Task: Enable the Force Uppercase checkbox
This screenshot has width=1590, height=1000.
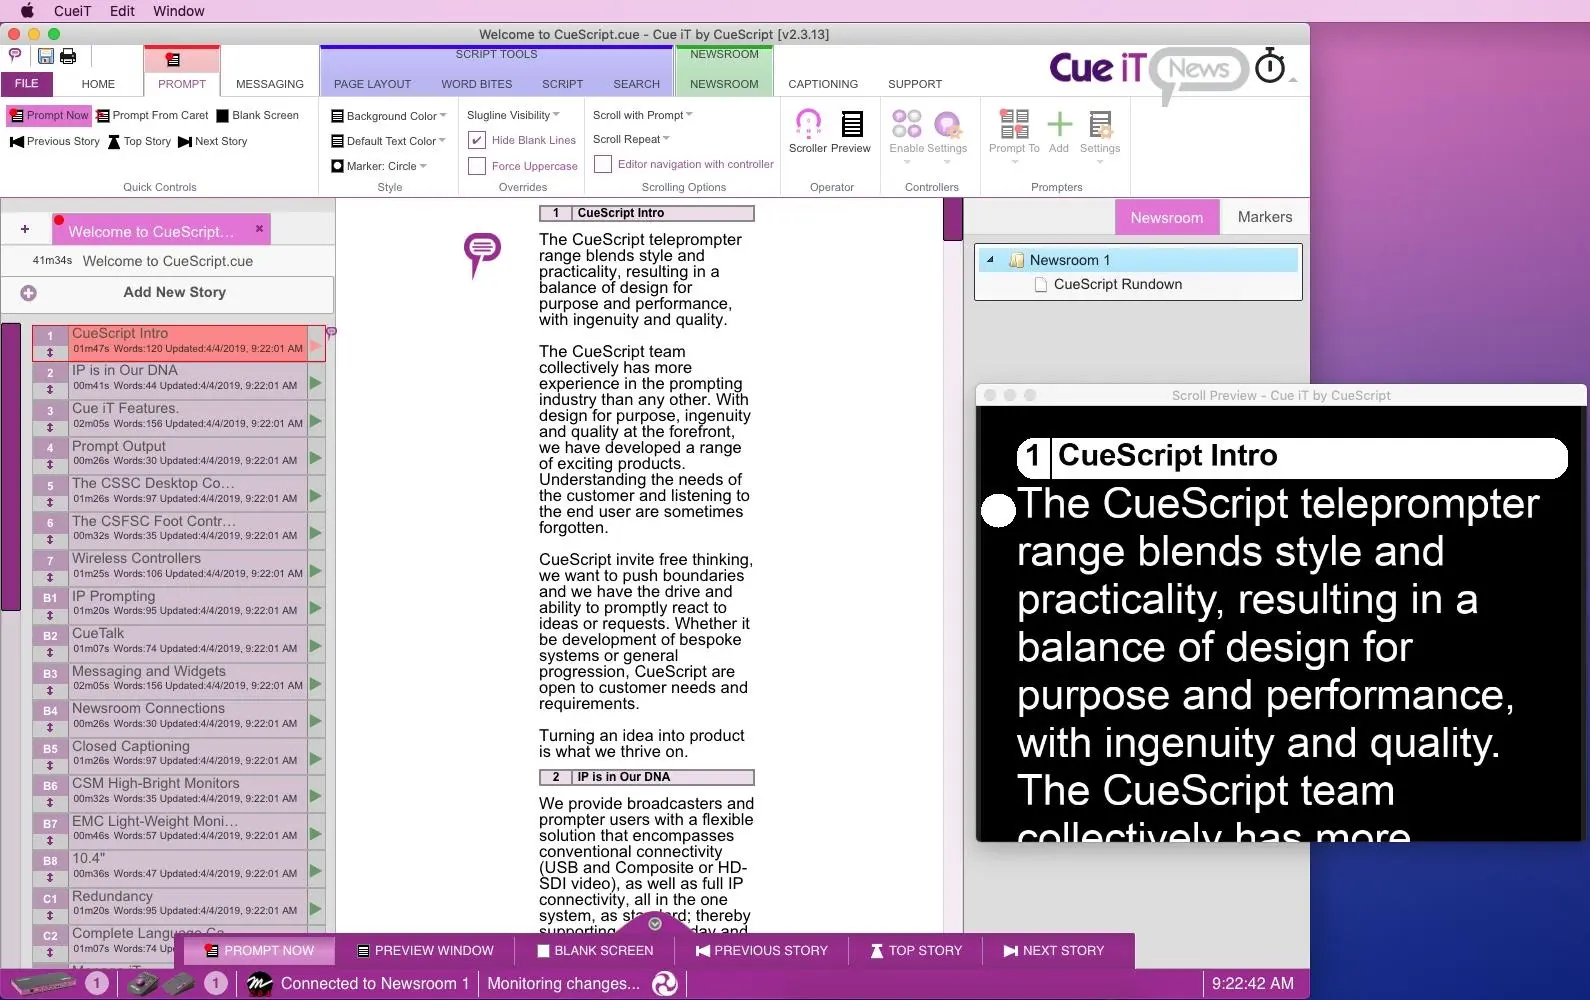Action: coord(477,166)
